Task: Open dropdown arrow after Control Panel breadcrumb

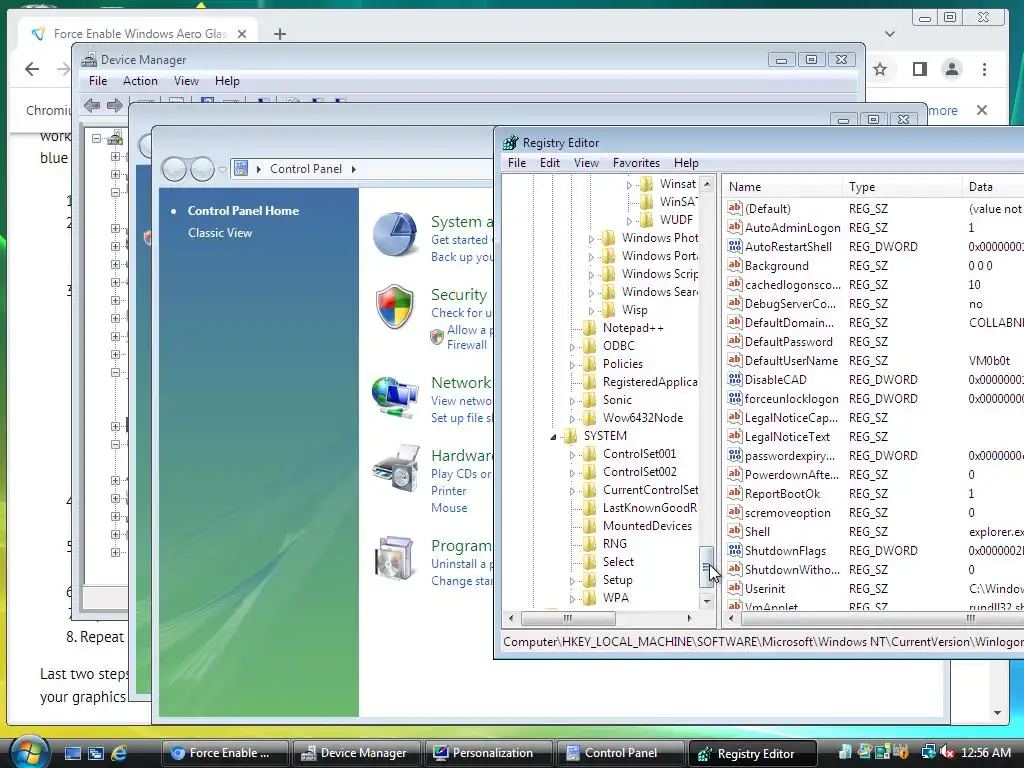Action: tap(354, 169)
